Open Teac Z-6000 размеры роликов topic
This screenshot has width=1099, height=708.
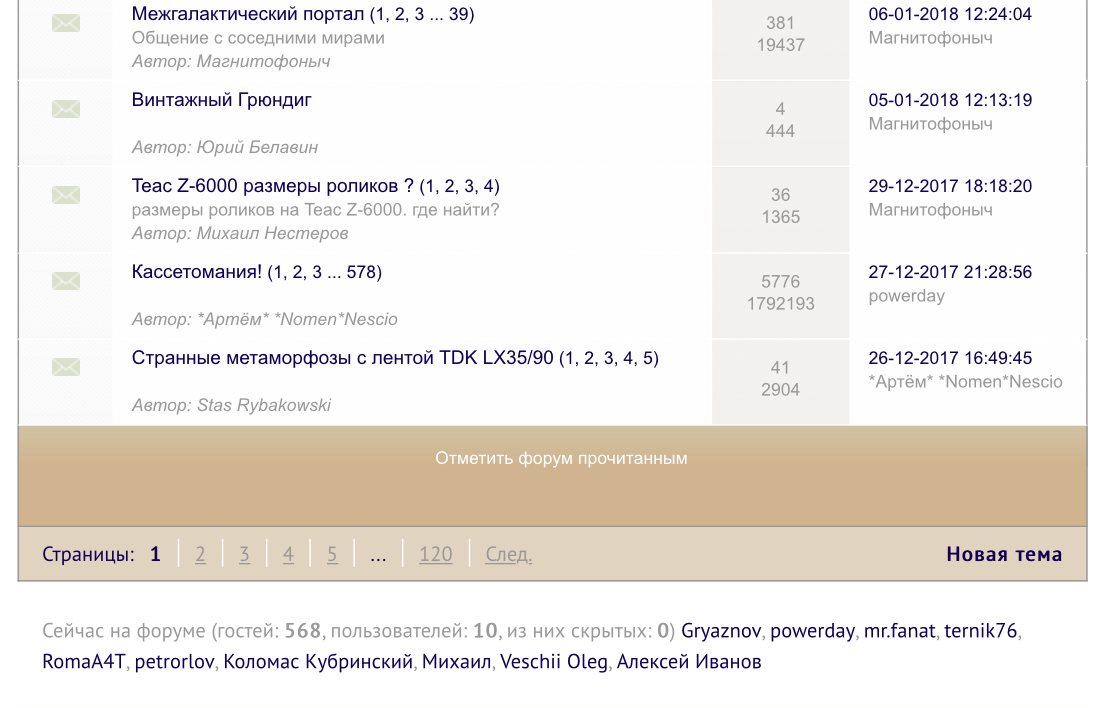pos(272,186)
